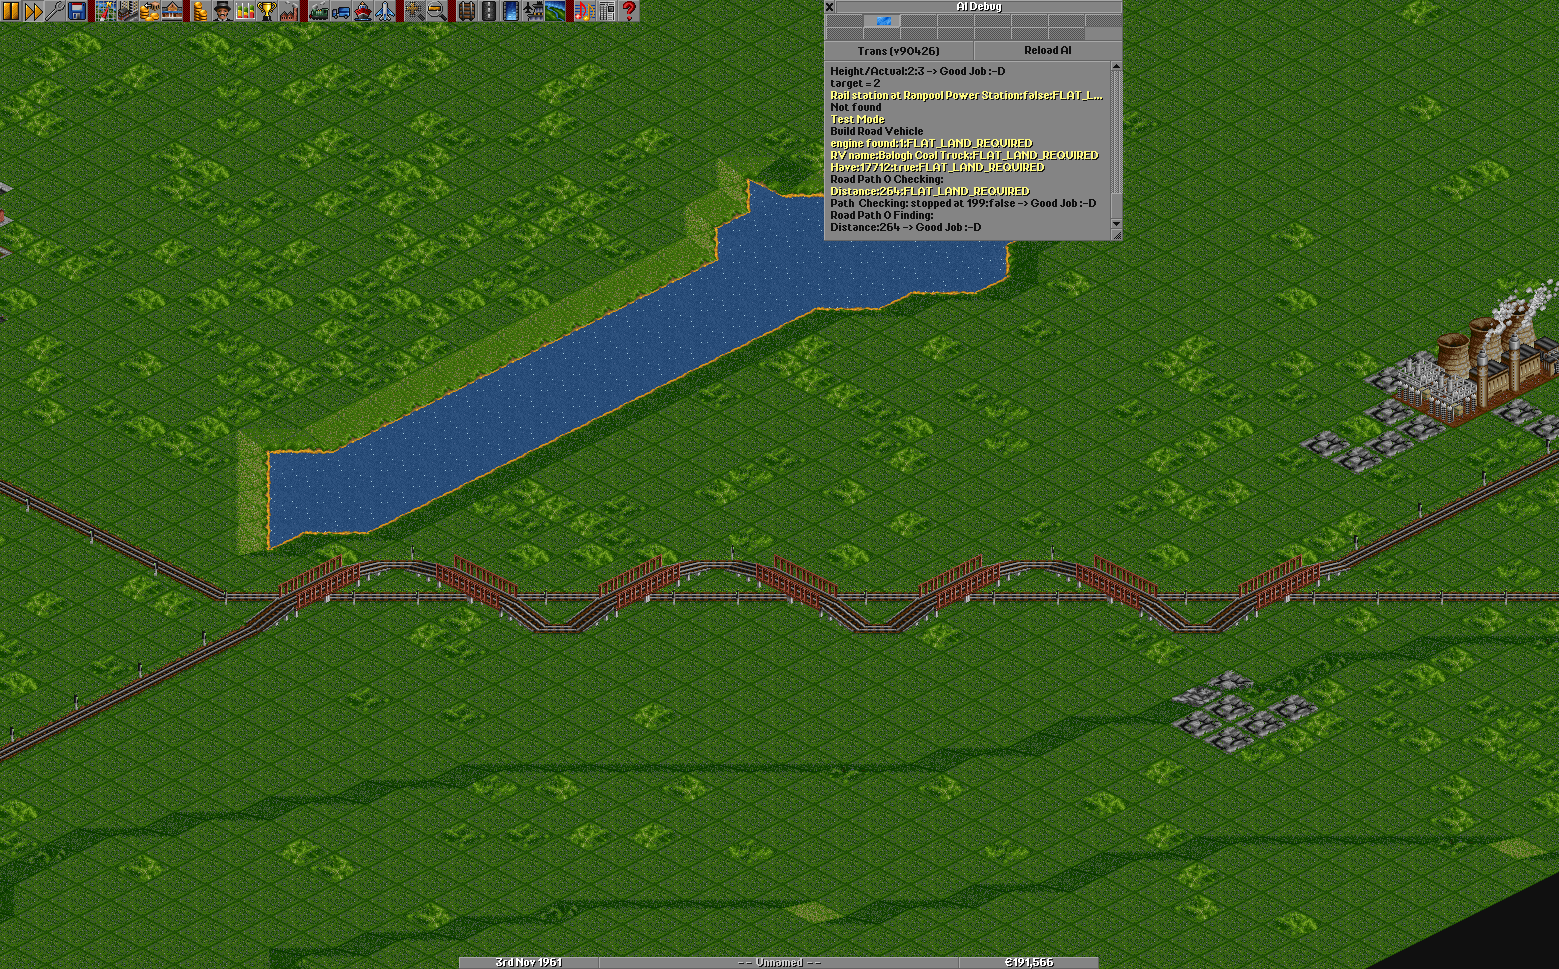Open last news message menu
Viewport: 1559px width, 969px height.
coord(606,11)
